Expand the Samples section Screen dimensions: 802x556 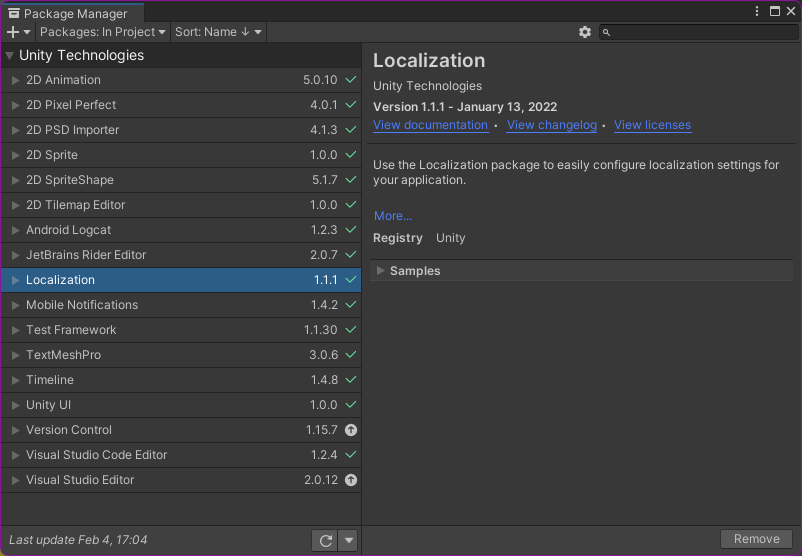point(381,271)
